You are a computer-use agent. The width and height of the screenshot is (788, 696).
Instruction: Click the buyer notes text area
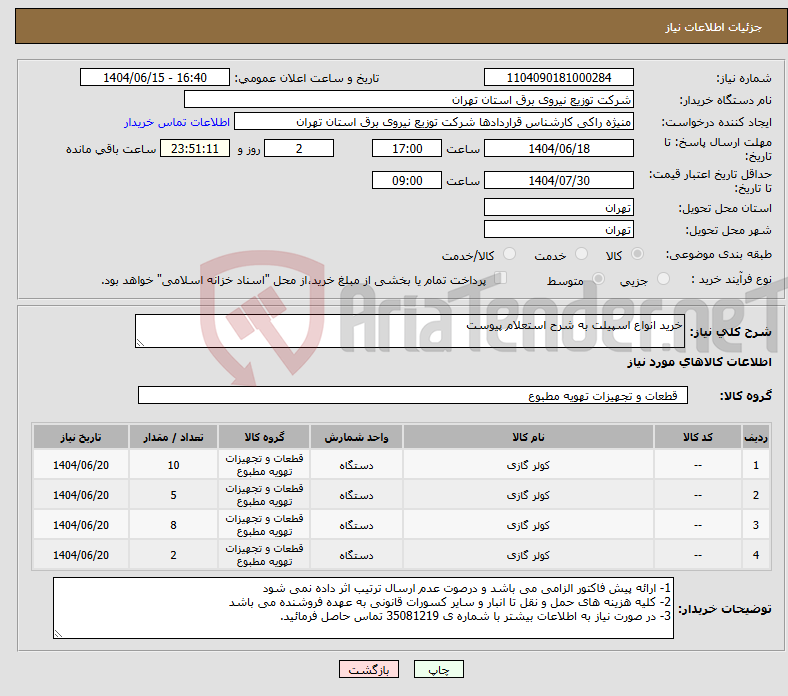363,608
